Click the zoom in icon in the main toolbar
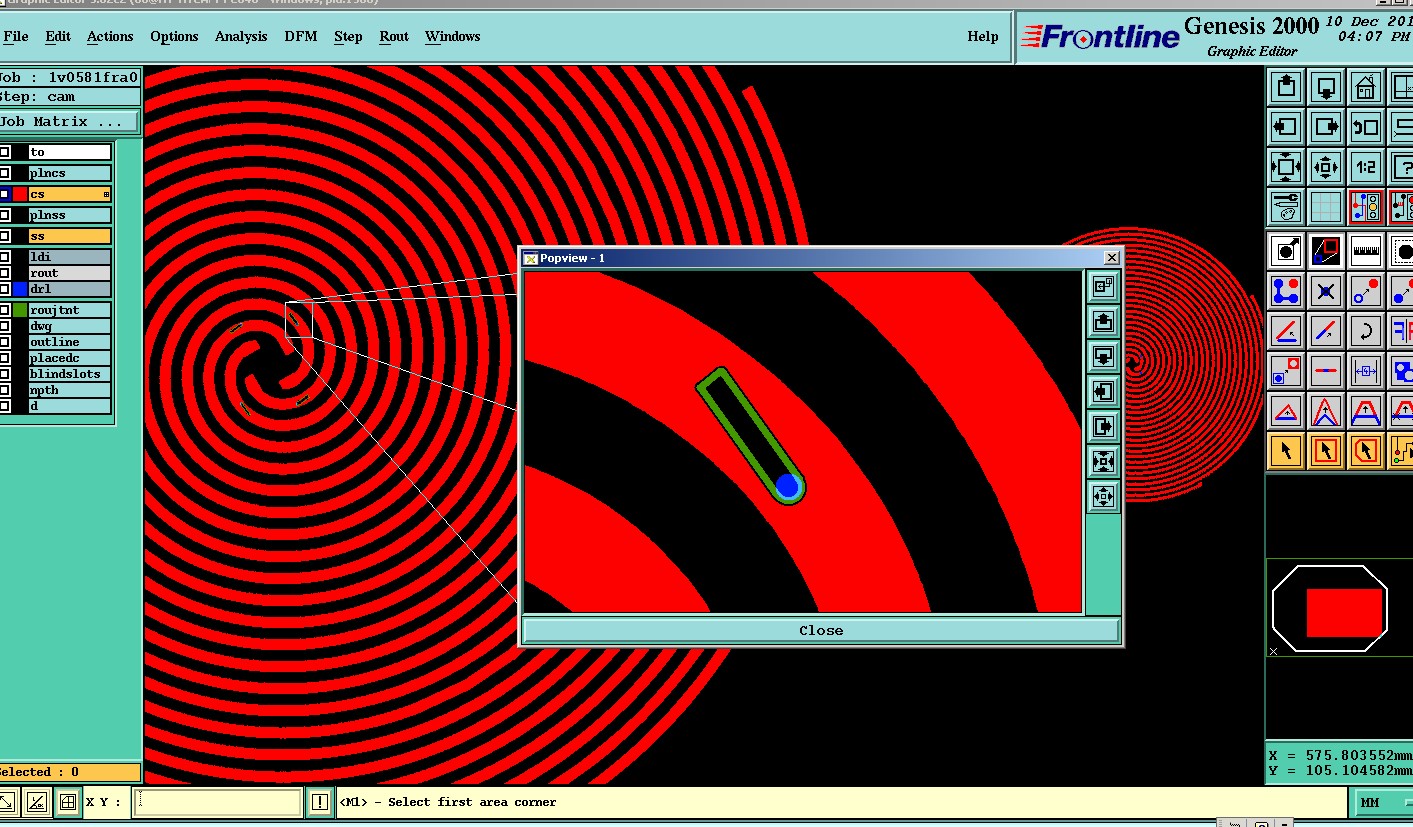1413x827 pixels. [1286, 167]
